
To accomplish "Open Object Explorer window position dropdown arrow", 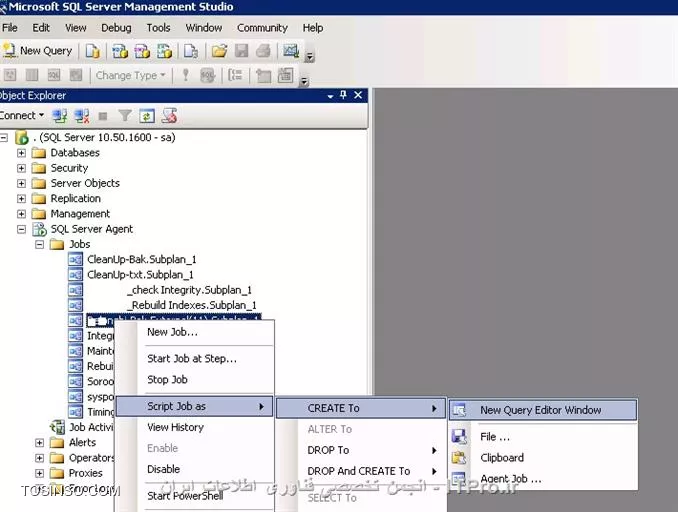I will (330, 96).
